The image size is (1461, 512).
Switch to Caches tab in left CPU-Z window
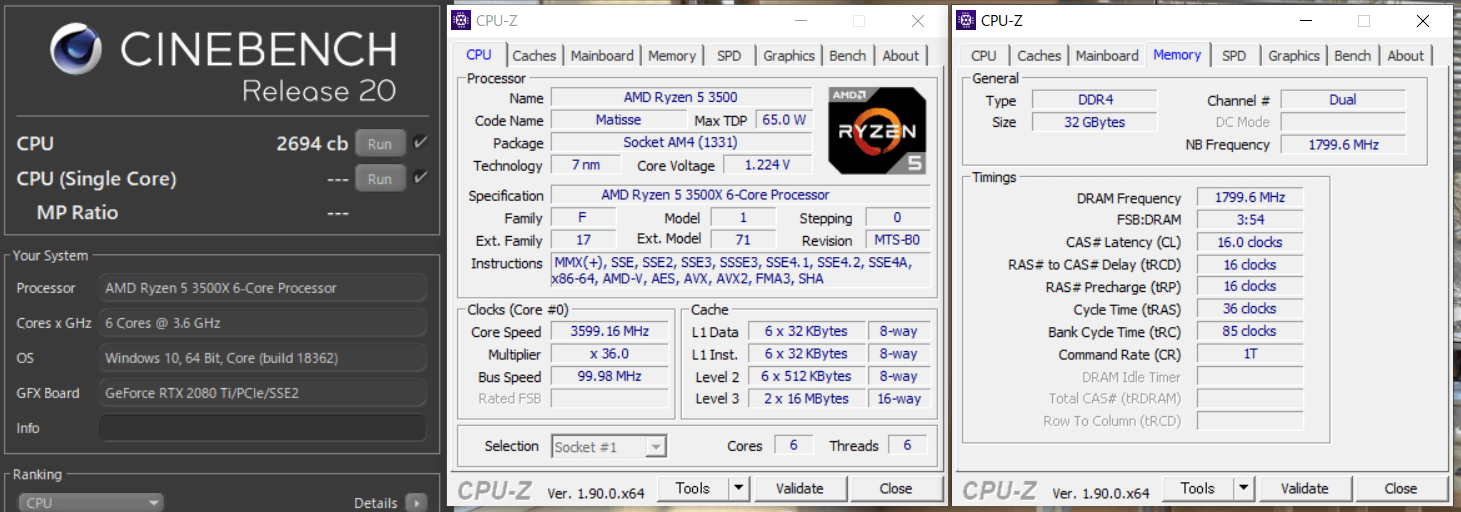pos(535,56)
